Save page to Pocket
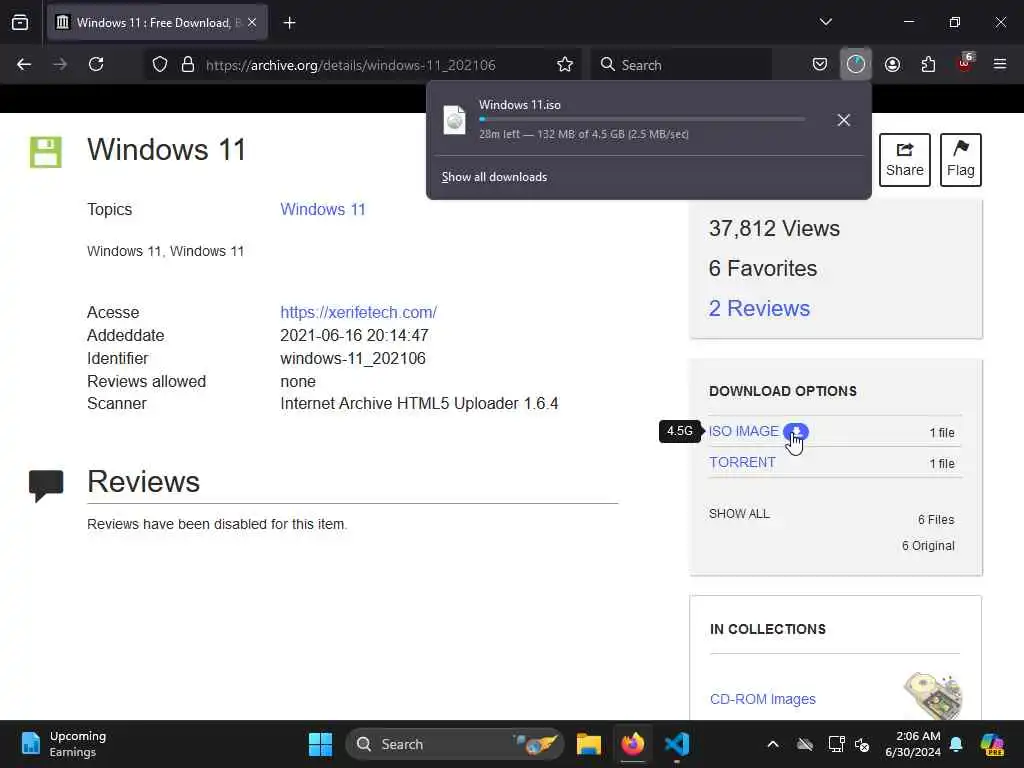The height and width of the screenshot is (768, 1024). click(820, 65)
